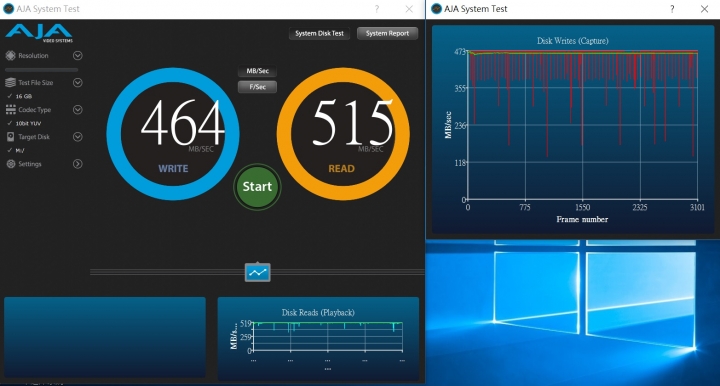Screen dimensions: 720x386
Task: Start the disk test
Action: point(257,187)
